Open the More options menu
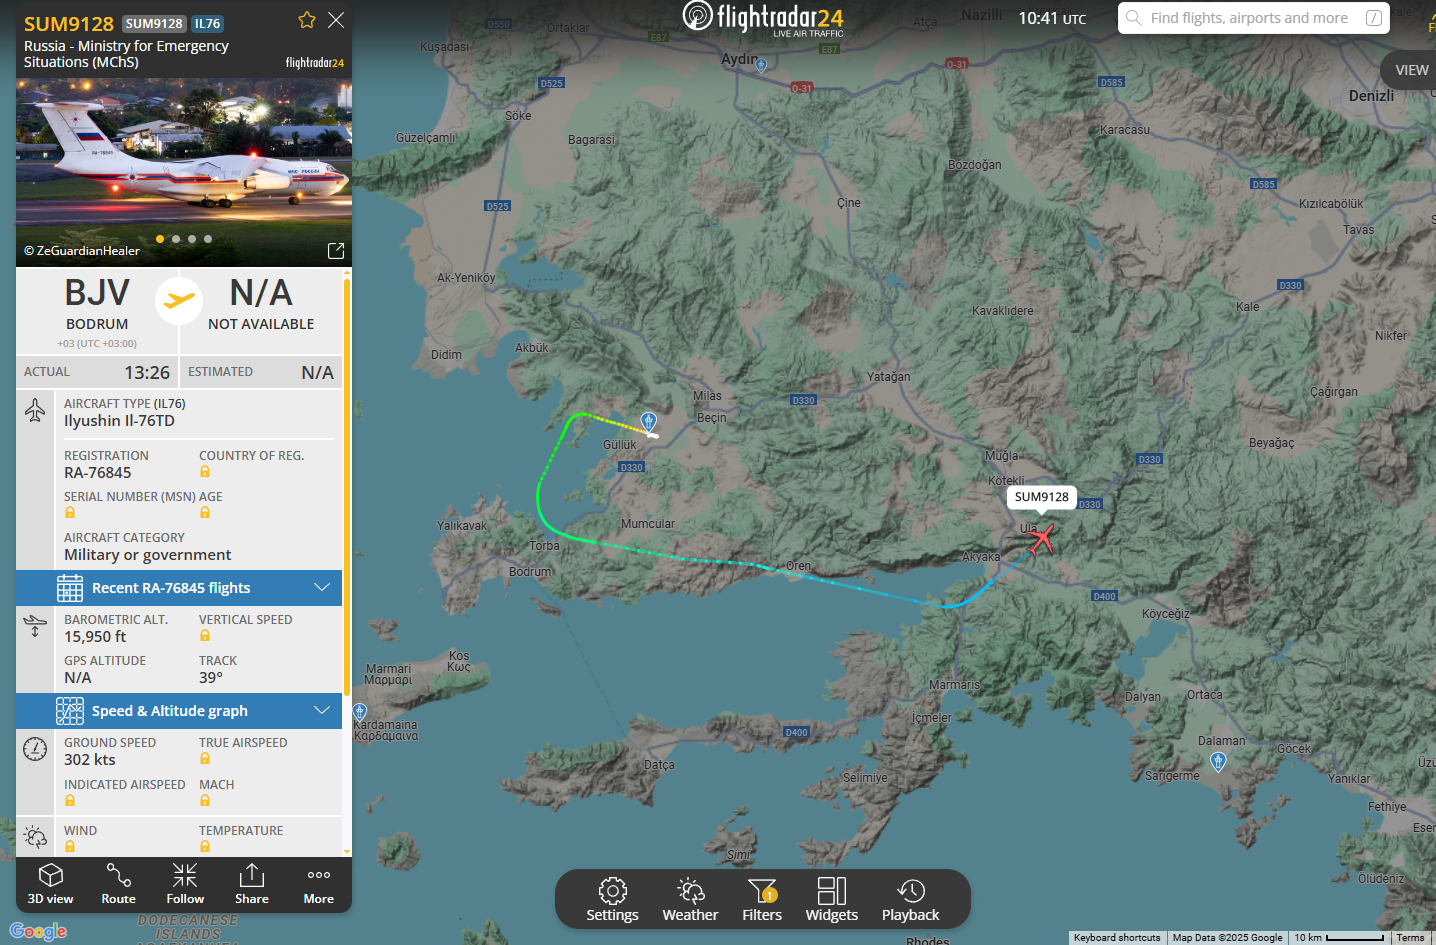The image size is (1436, 945). click(319, 884)
